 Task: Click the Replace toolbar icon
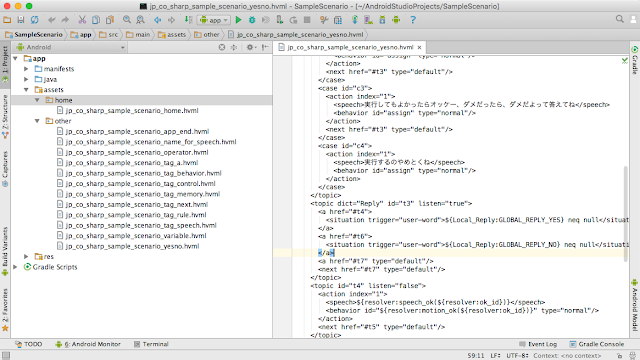pos(140,20)
